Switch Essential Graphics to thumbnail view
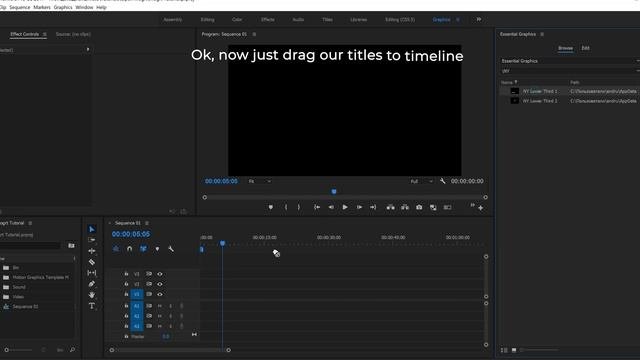Image resolution: width=640 pixels, height=360 pixels. coord(514,350)
